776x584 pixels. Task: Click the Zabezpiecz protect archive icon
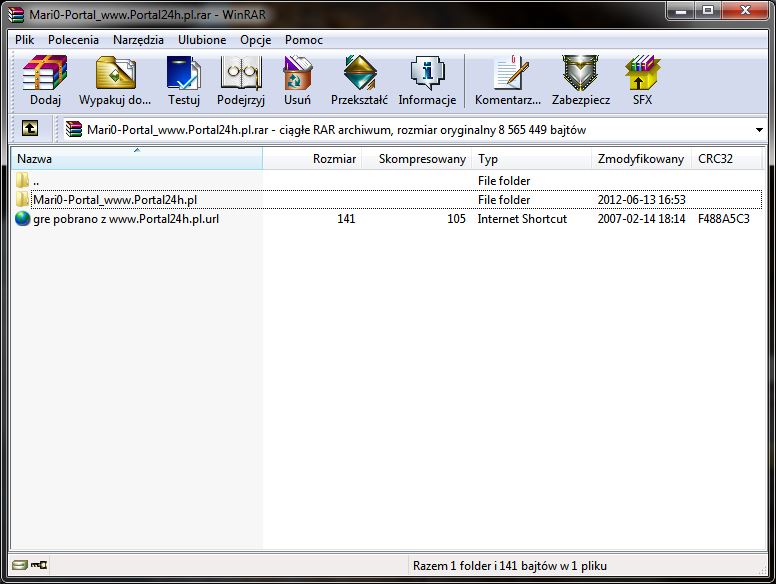581,73
